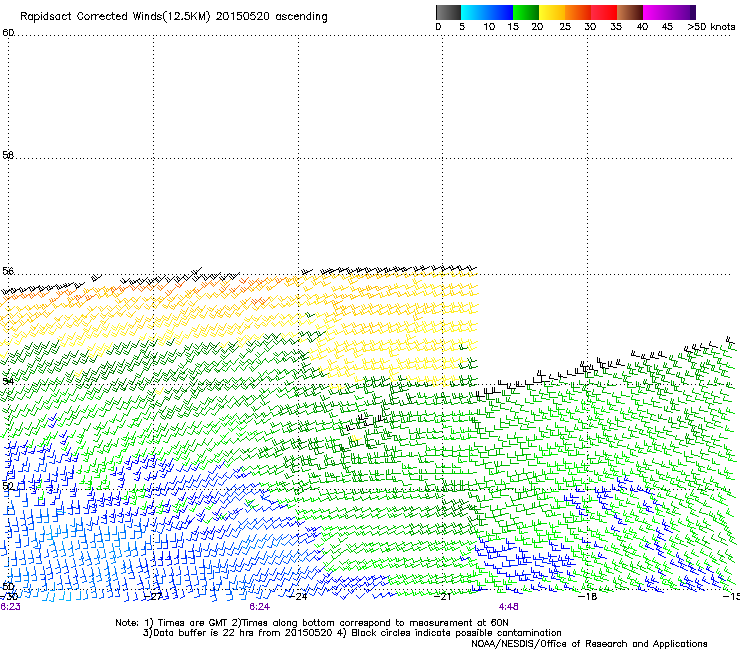Click the legend label '45'
Screen dimensions: 740x650
tap(667, 27)
